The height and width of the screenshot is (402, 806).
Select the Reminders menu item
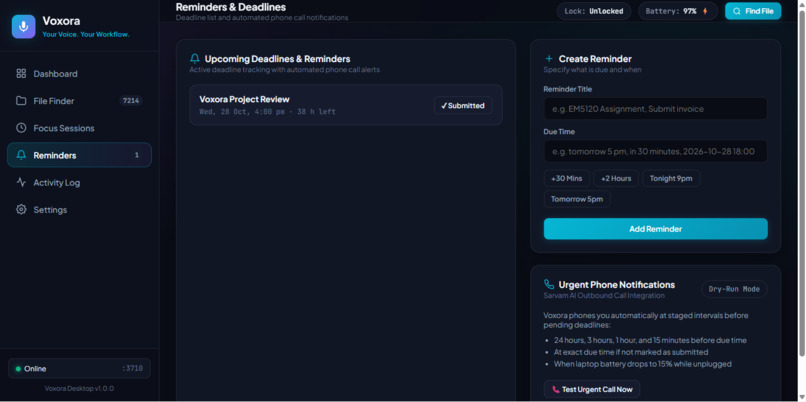(x=79, y=155)
